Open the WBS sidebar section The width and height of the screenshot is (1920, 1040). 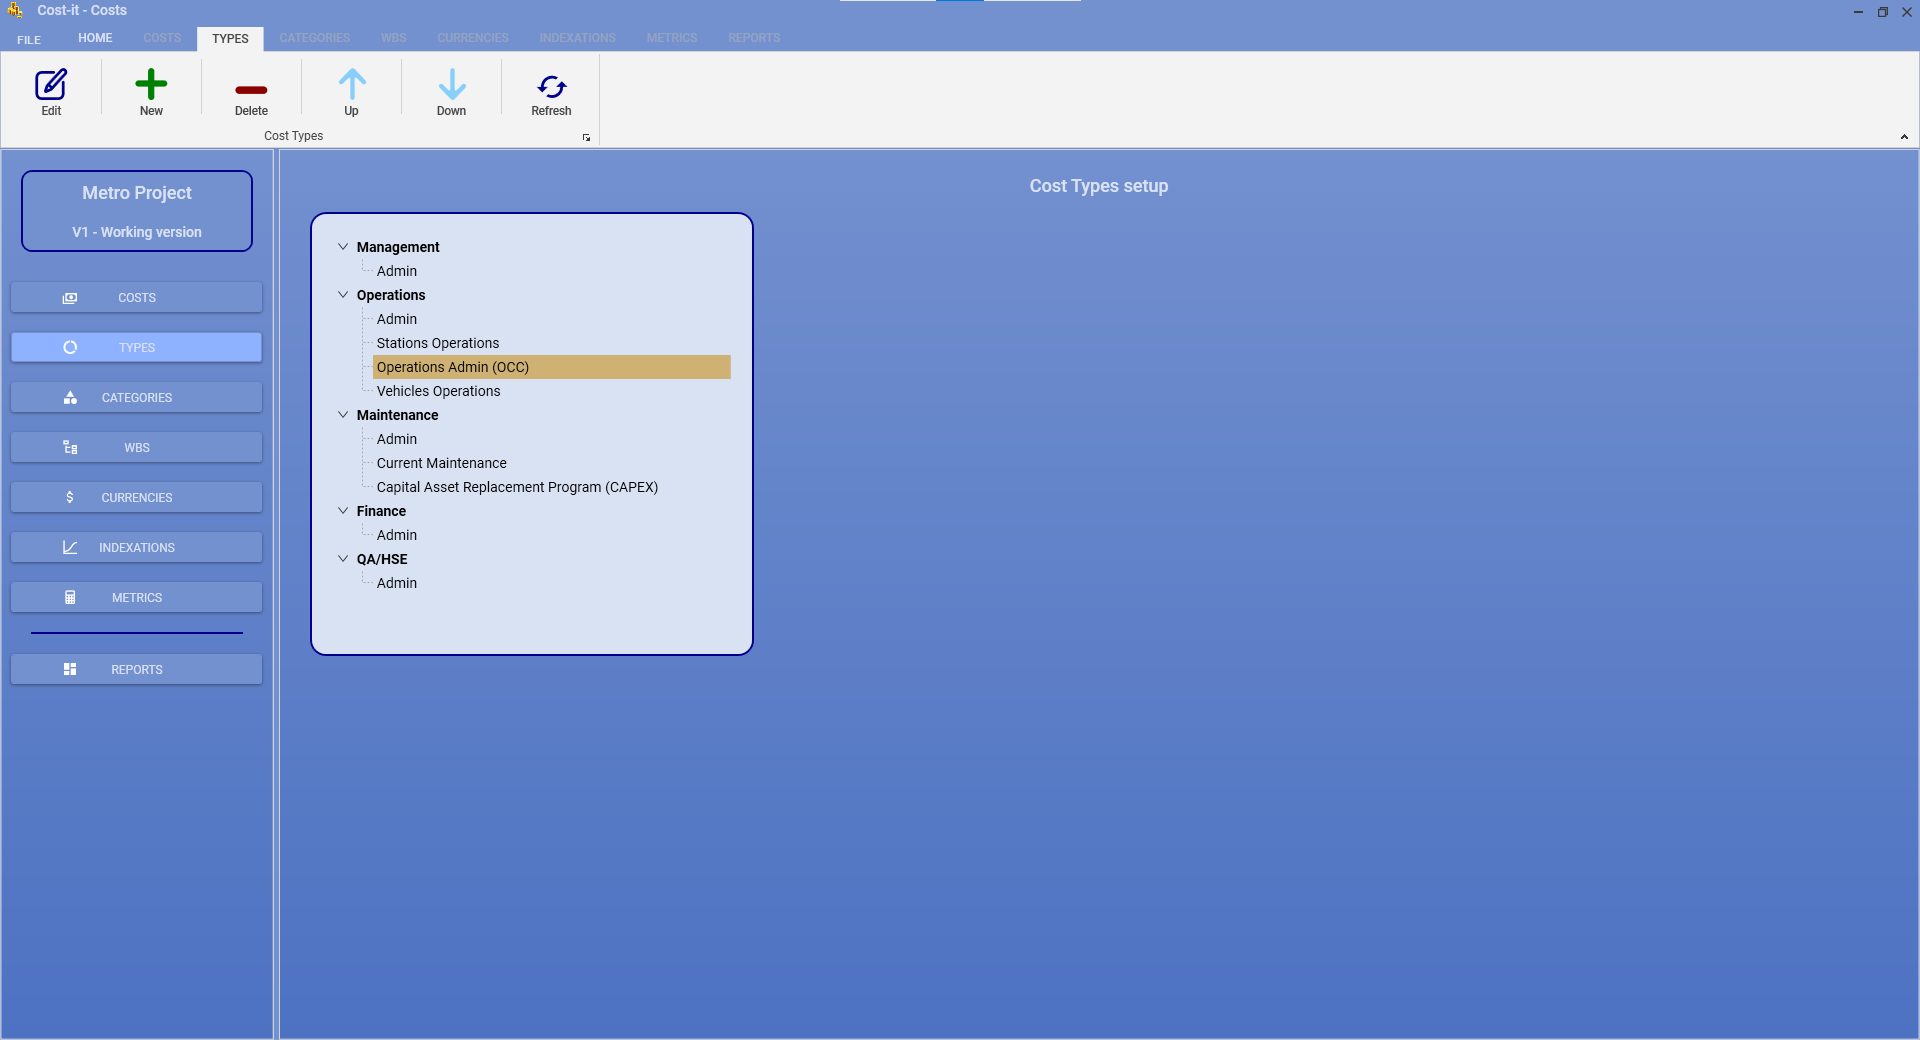[136, 448]
